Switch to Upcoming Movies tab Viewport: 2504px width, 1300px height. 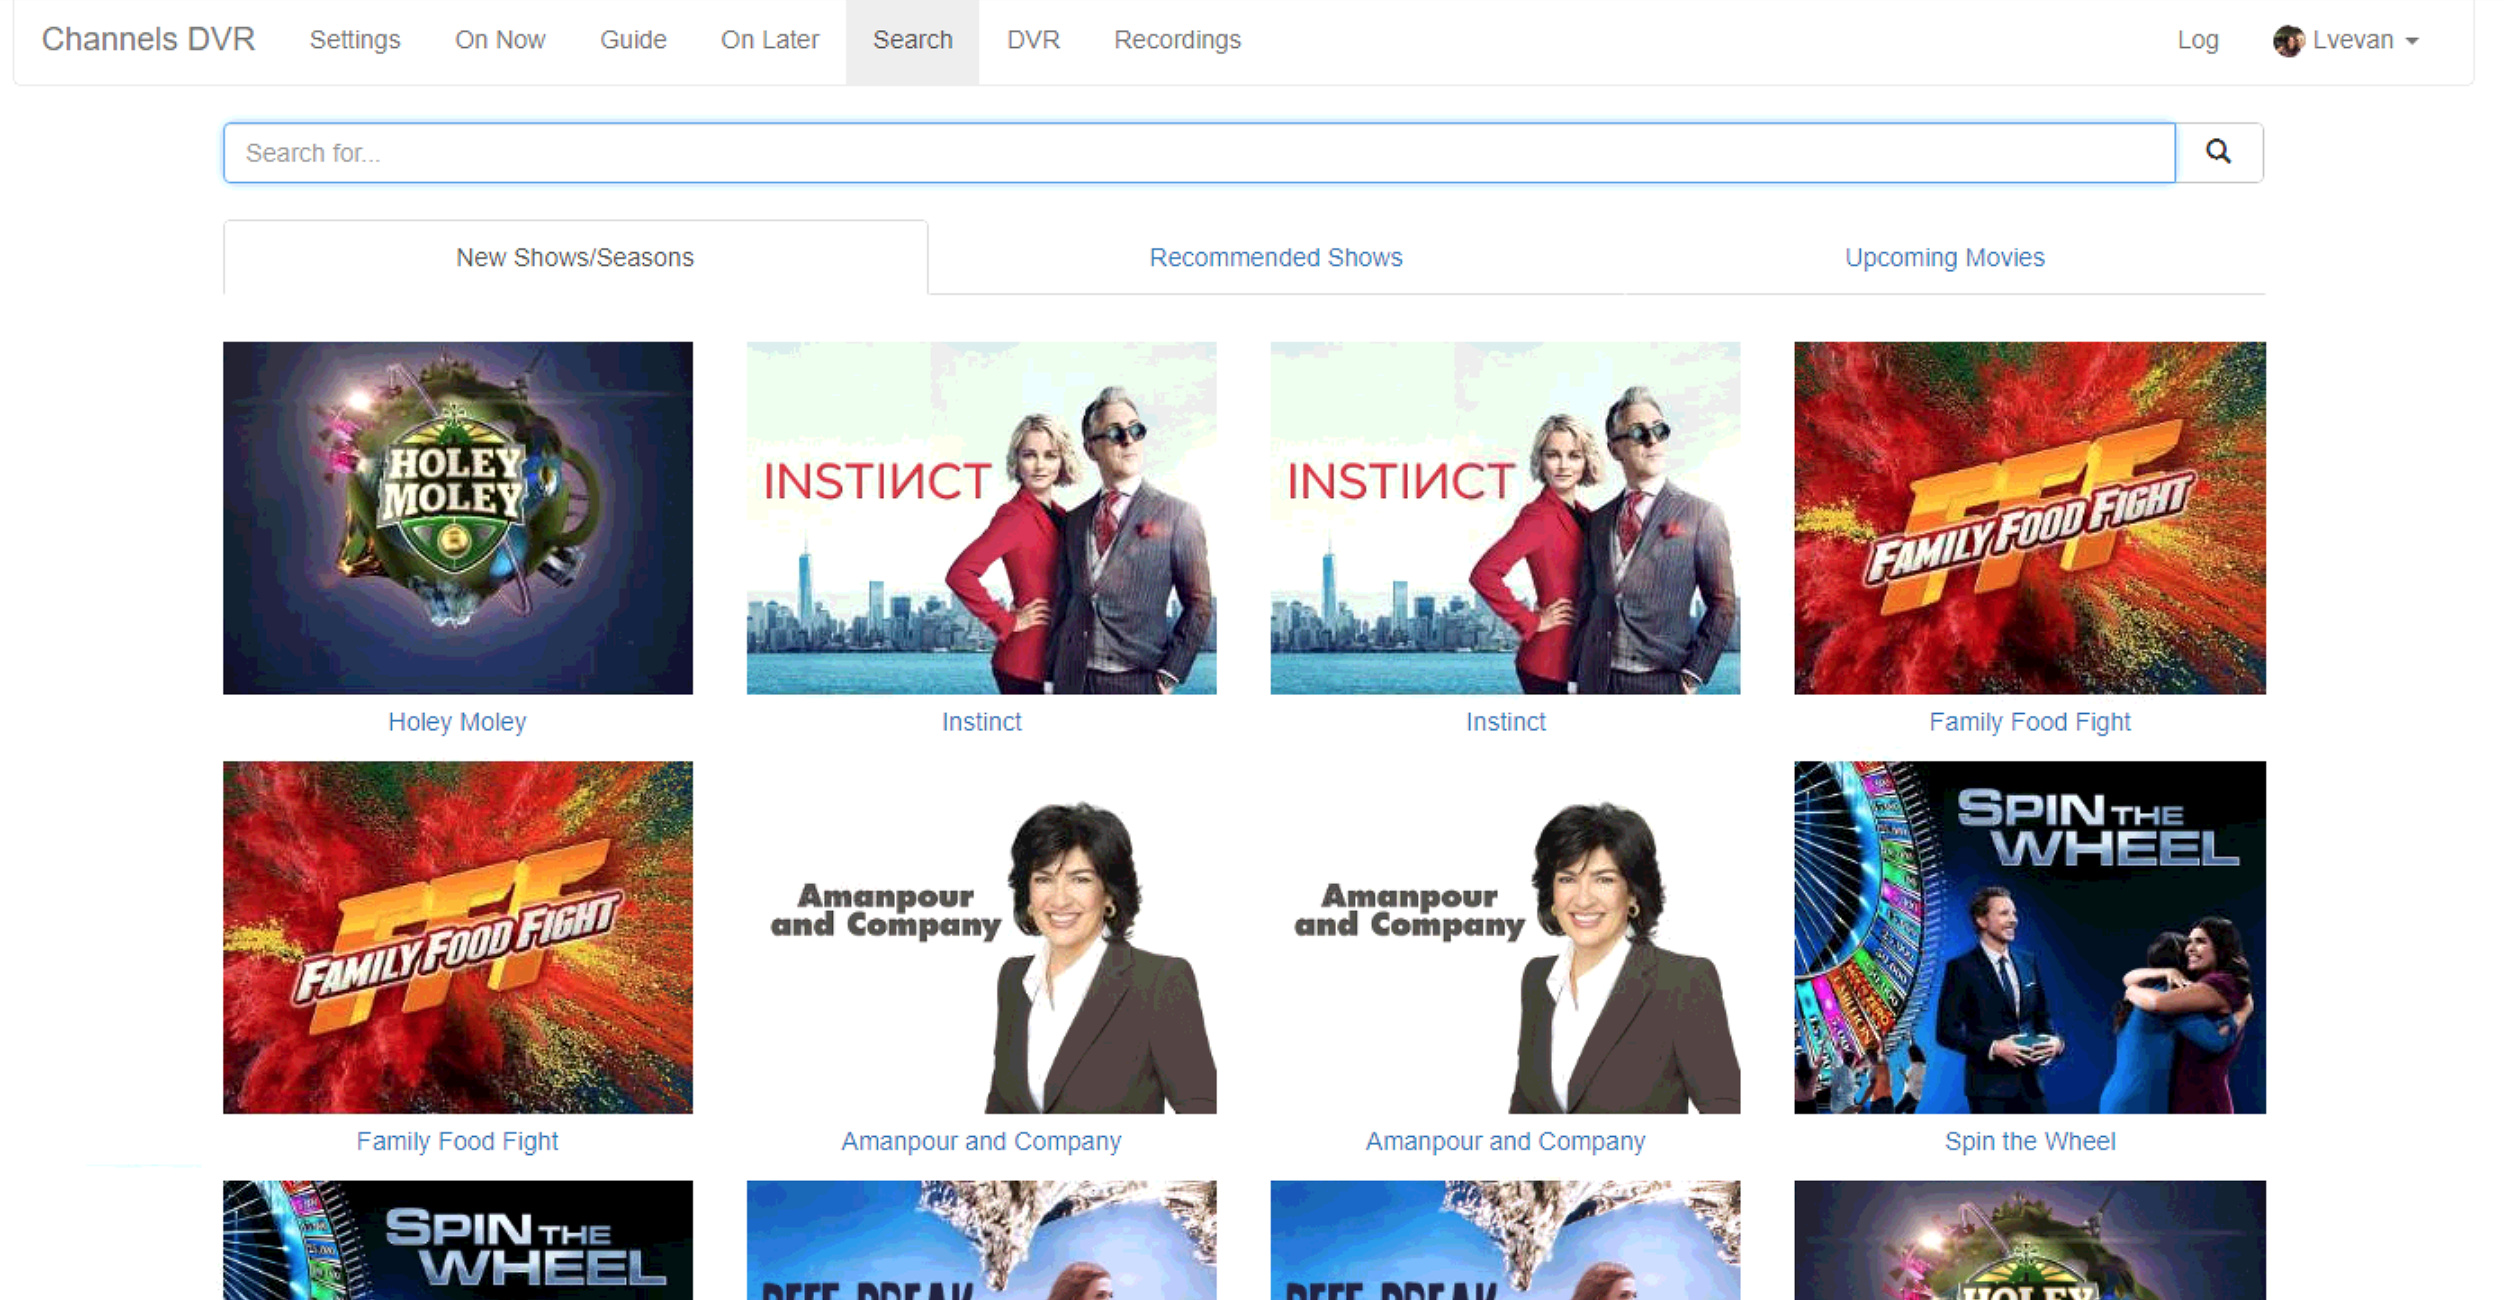tap(1943, 257)
